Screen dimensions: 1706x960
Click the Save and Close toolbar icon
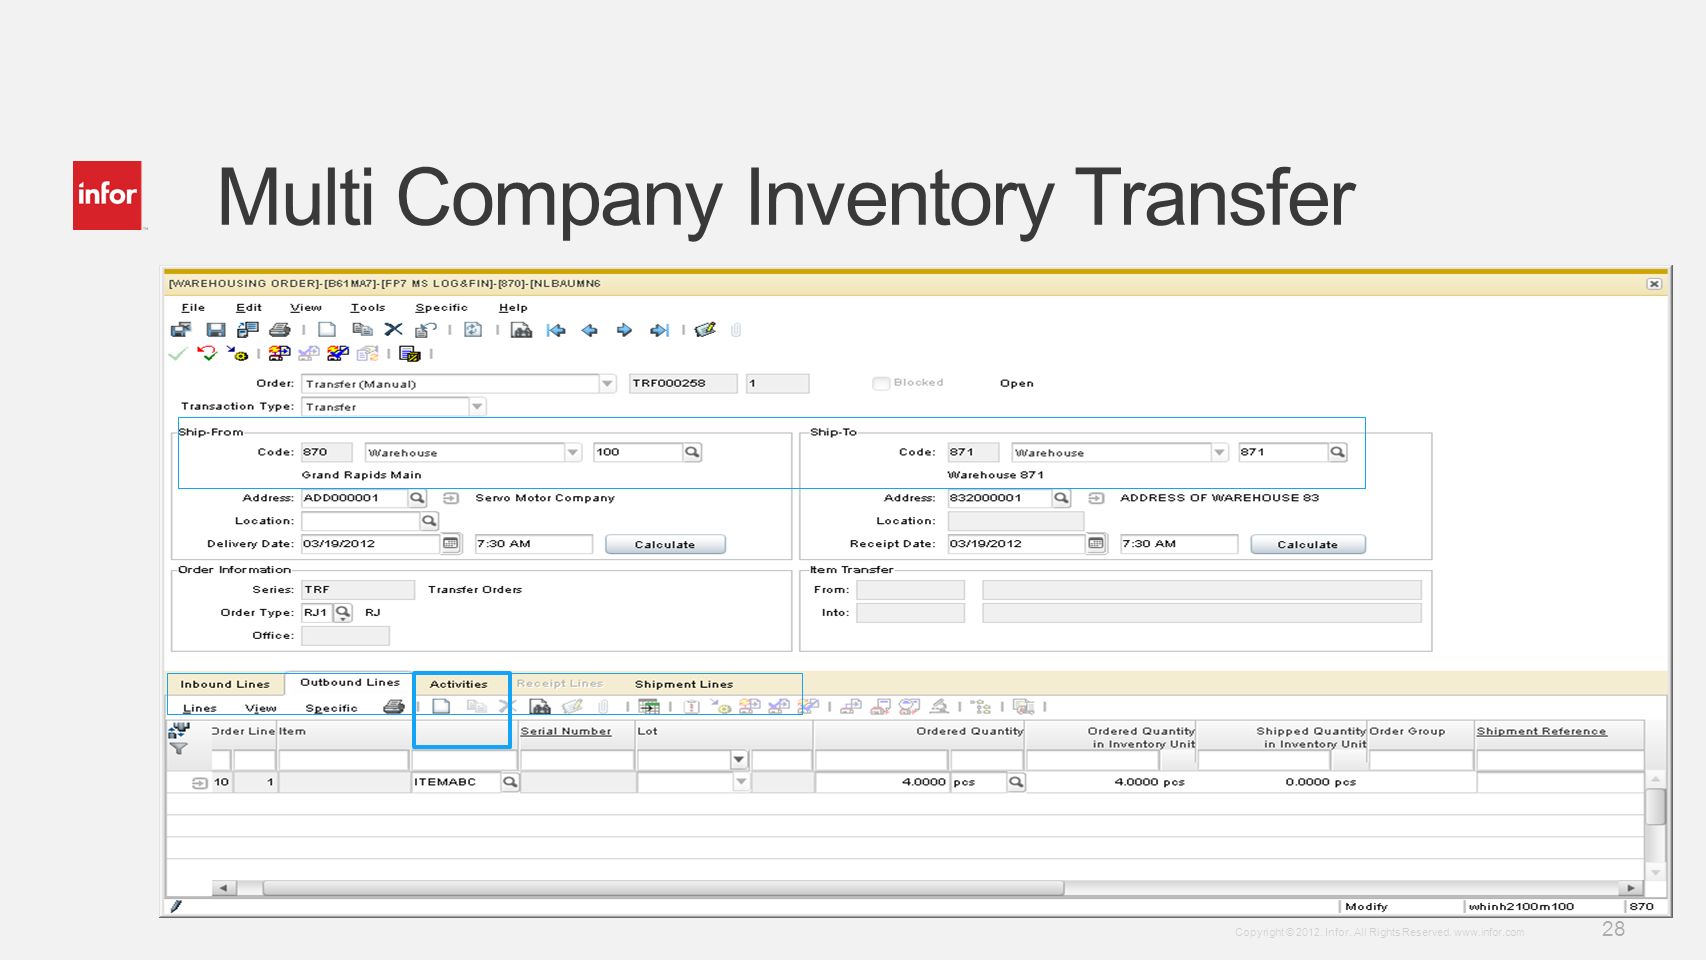tap(181, 330)
